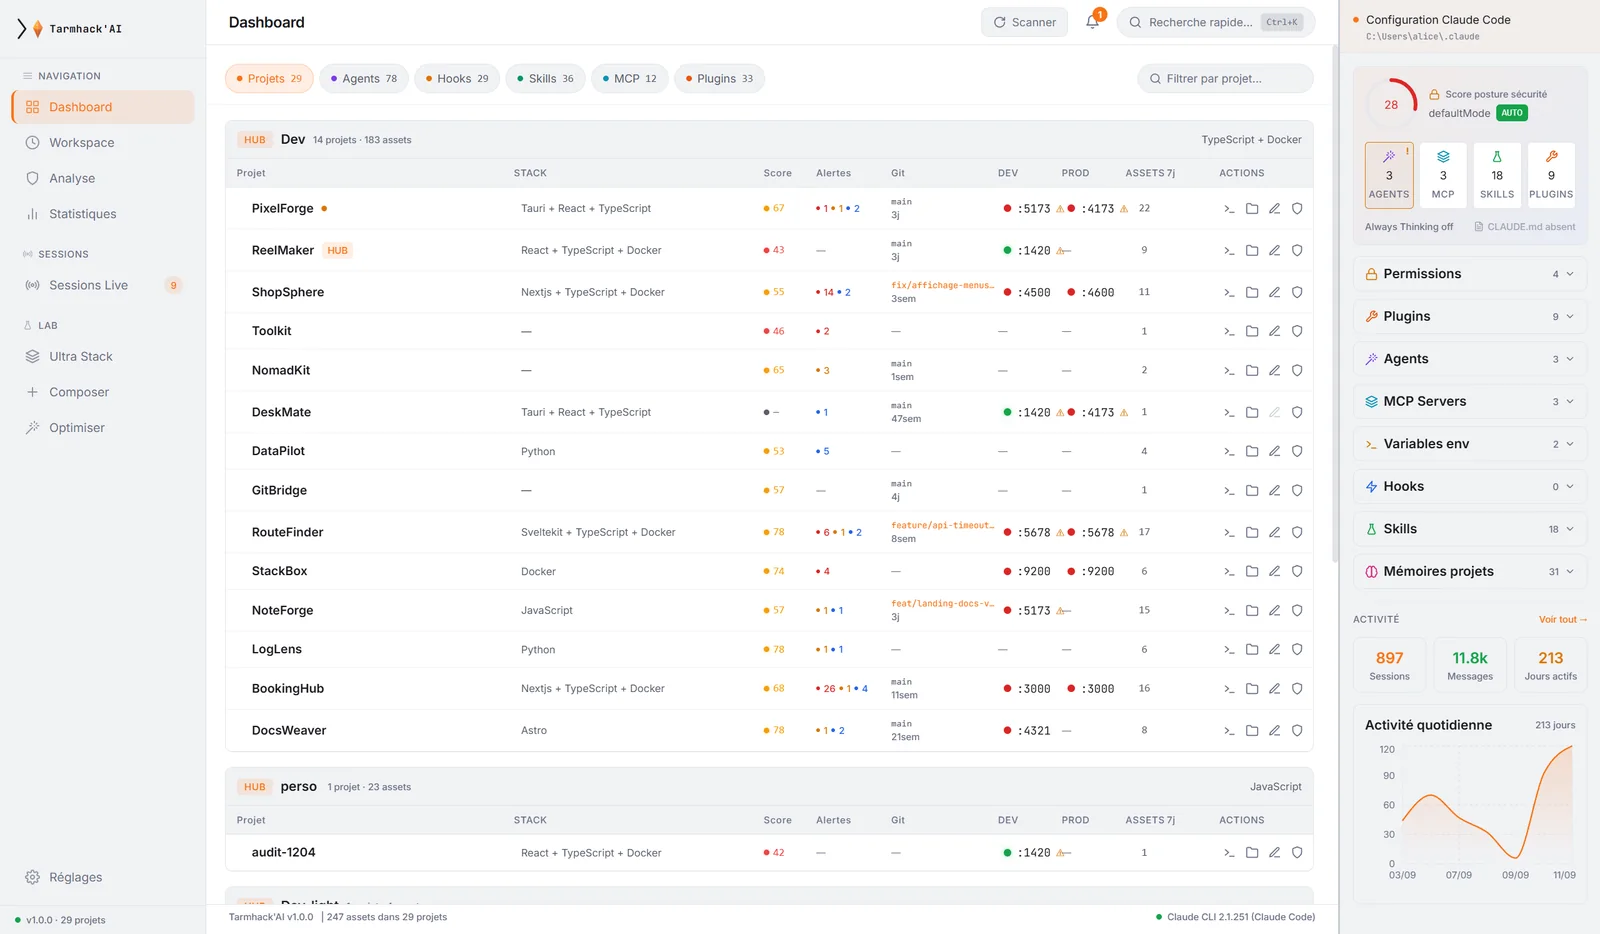Expand the Mémoires projets section
Screen dimensions: 1600x934
click(1470, 572)
